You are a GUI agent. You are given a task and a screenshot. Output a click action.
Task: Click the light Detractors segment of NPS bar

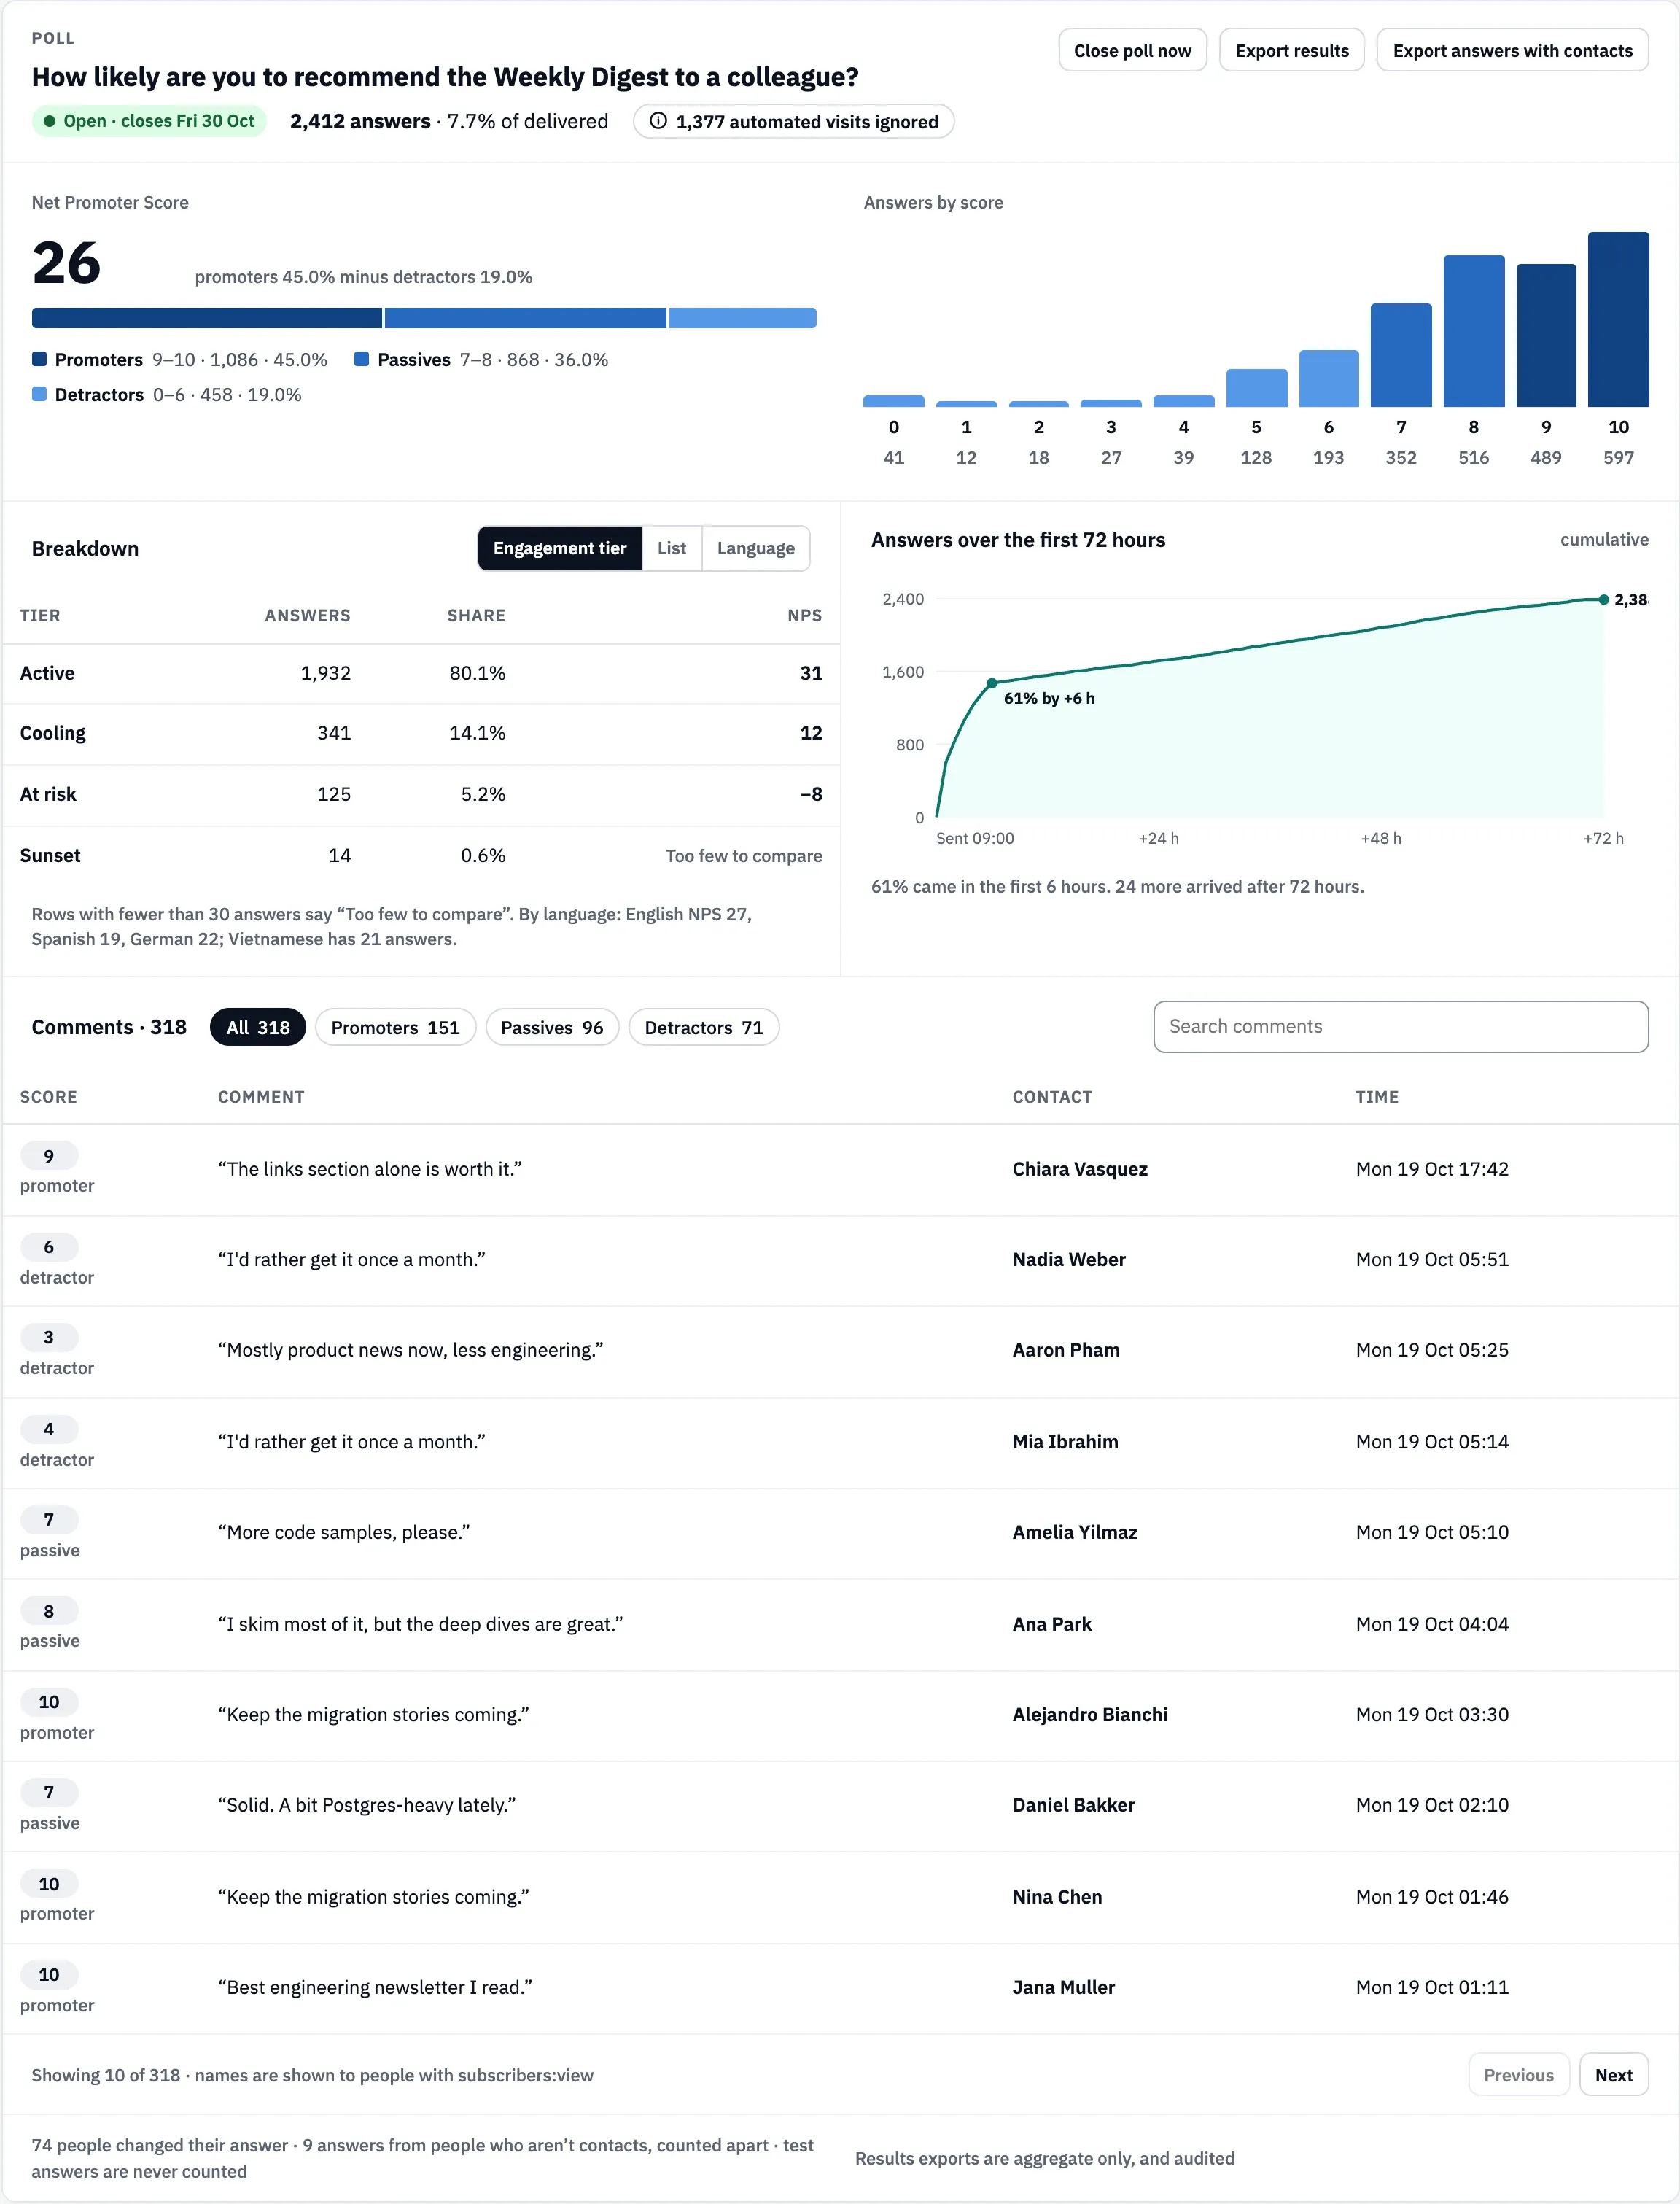742,318
